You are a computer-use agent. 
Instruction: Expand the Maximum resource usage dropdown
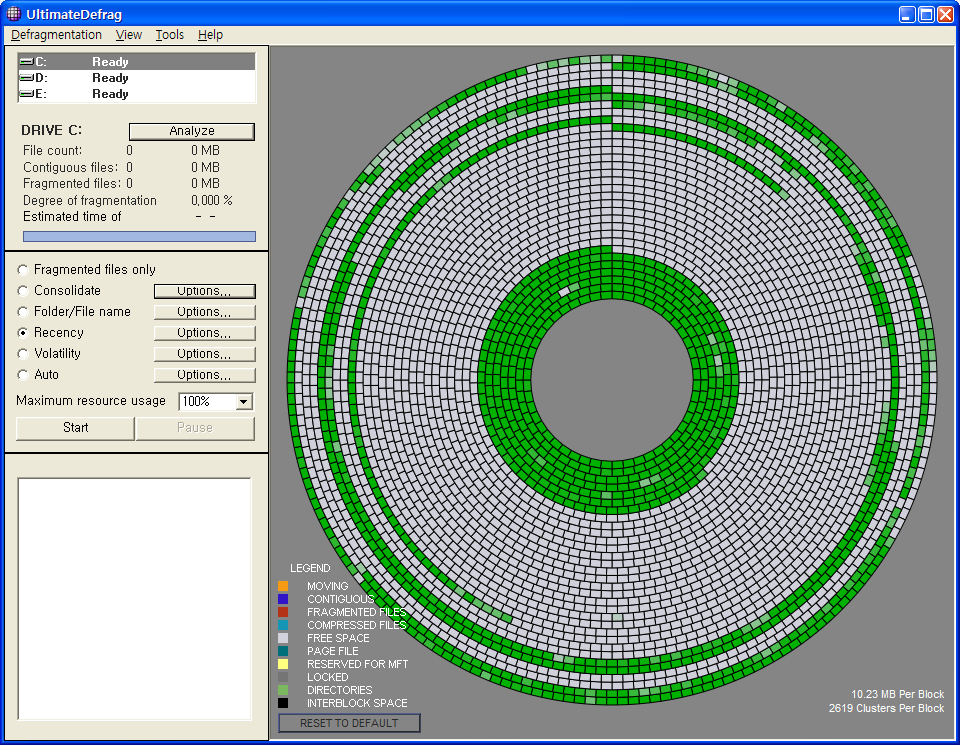[244, 402]
